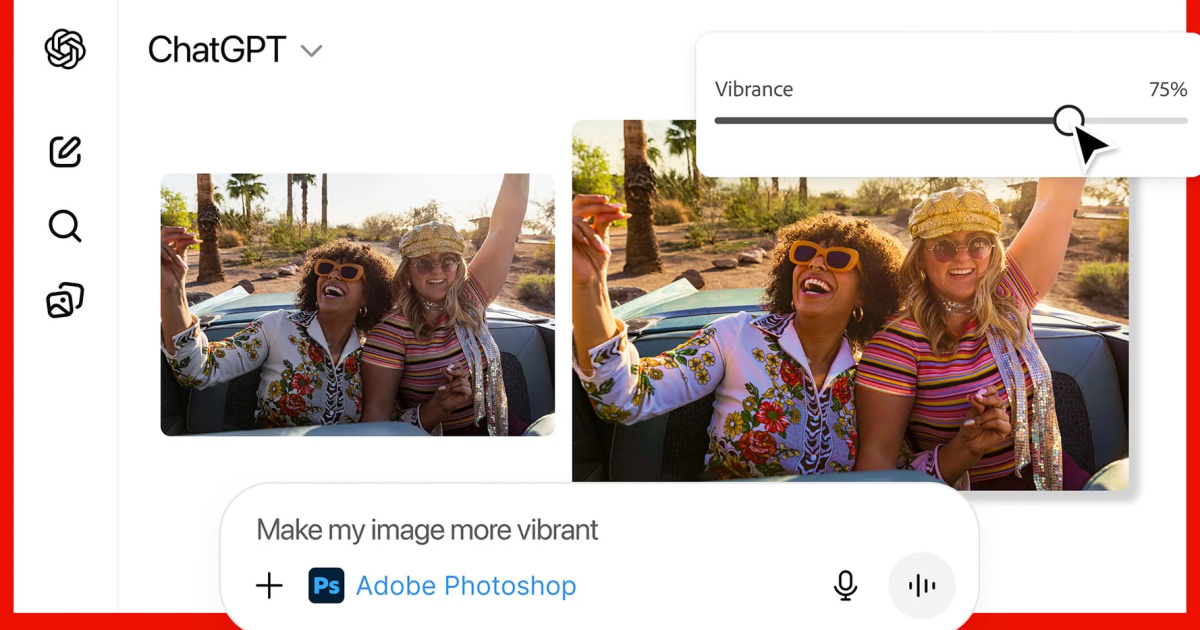This screenshot has width=1200, height=630.
Task: Open the ChatGPT model selector title
Action: [217, 50]
